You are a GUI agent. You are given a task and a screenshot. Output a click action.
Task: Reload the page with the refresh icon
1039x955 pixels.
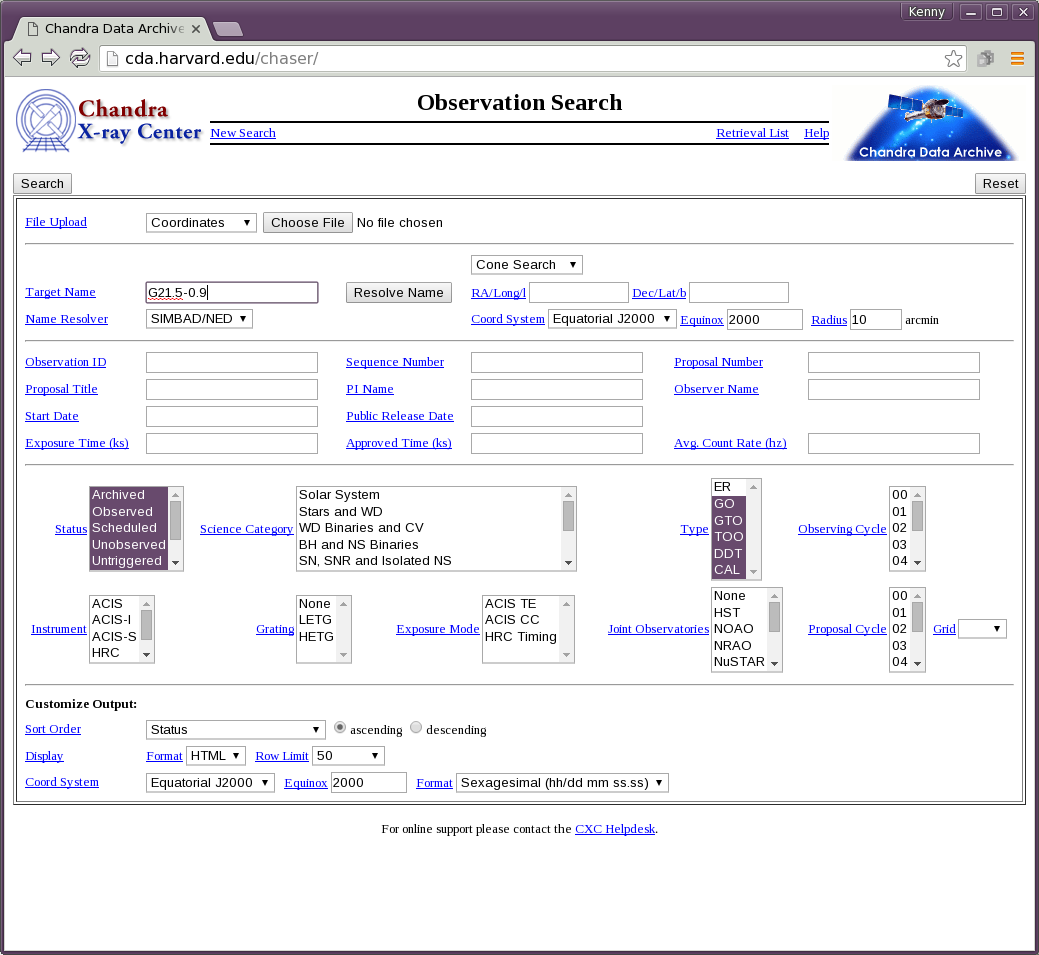[x=79, y=58]
